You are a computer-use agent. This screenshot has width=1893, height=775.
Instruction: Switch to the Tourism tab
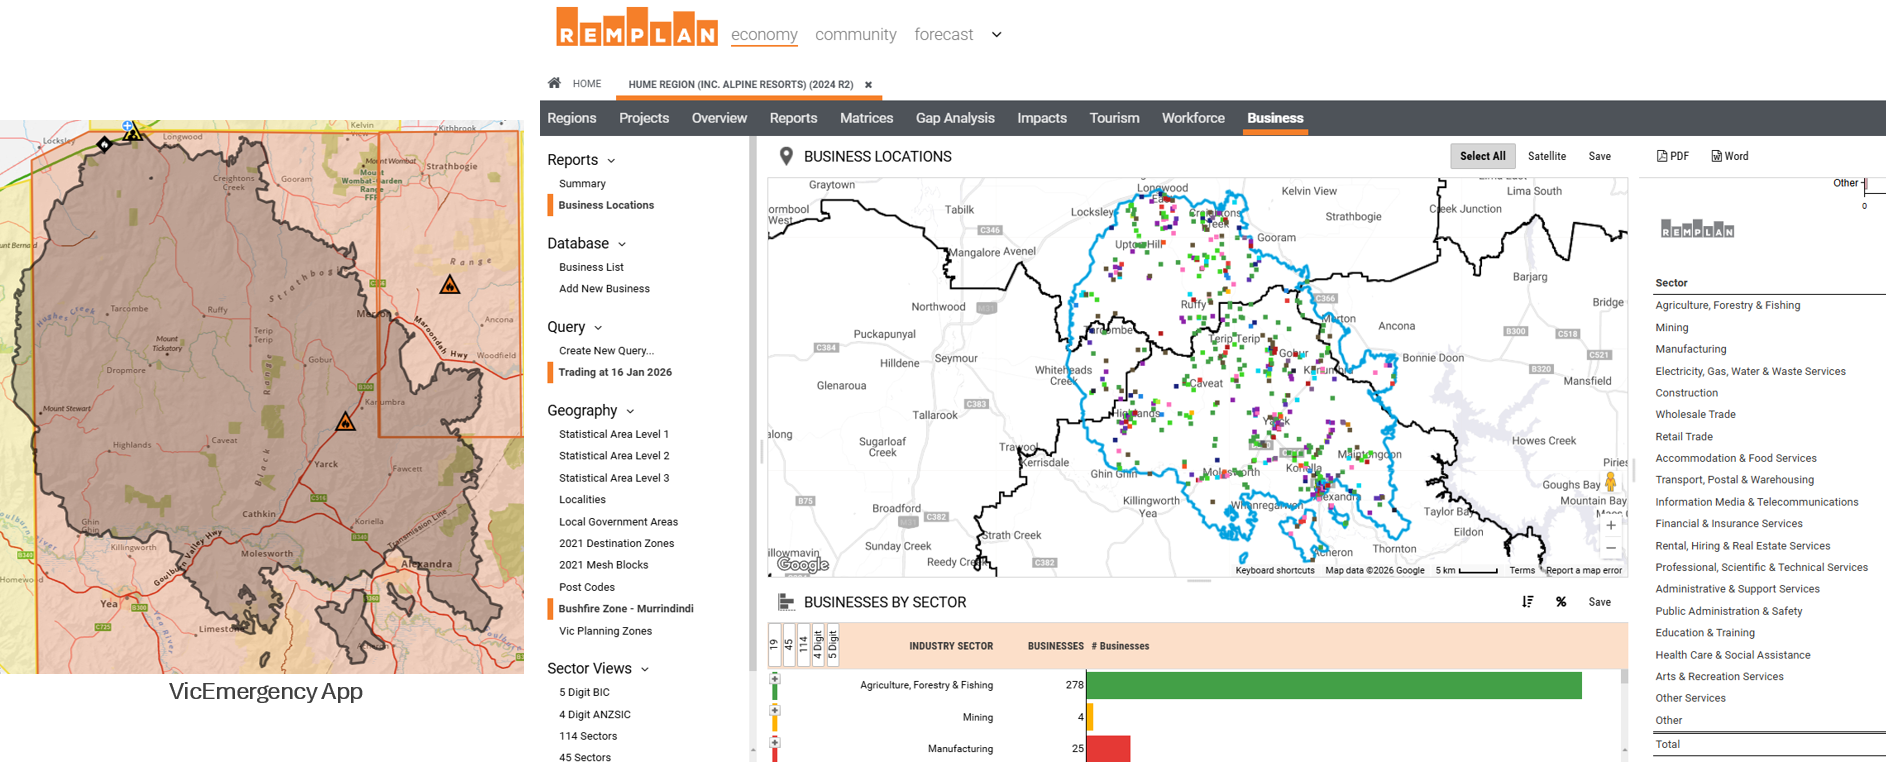(1114, 118)
